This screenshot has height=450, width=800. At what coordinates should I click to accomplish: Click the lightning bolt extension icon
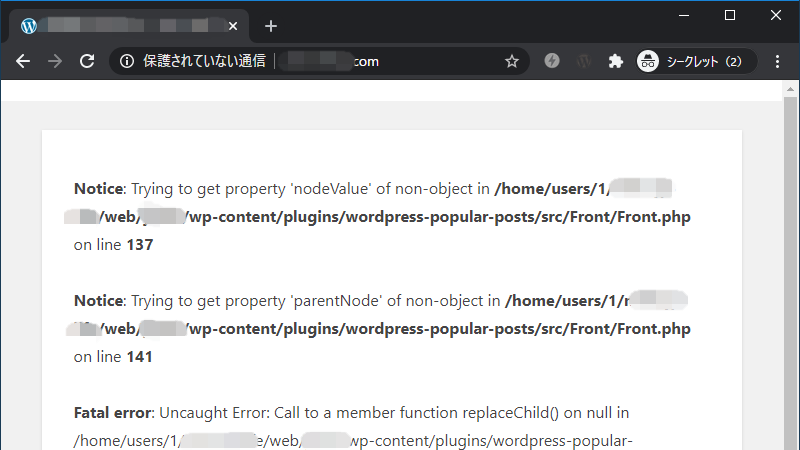552,61
